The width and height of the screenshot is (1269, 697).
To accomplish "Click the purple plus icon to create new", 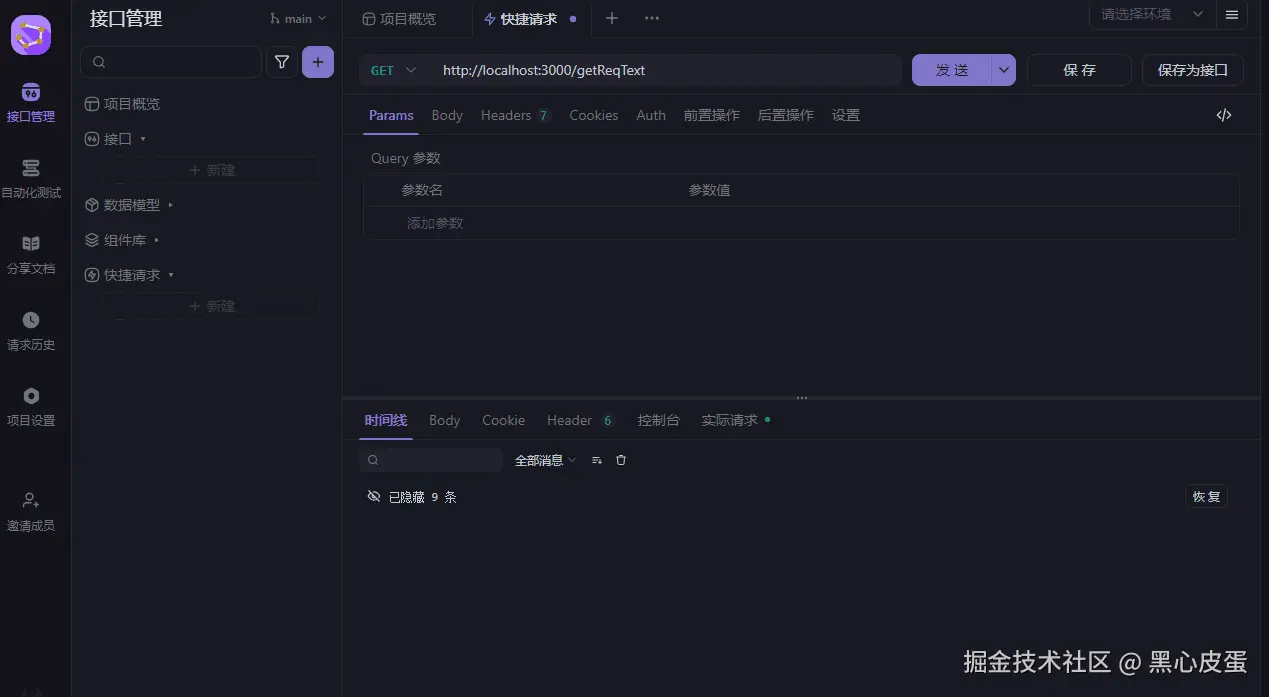I will pos(317,61).
